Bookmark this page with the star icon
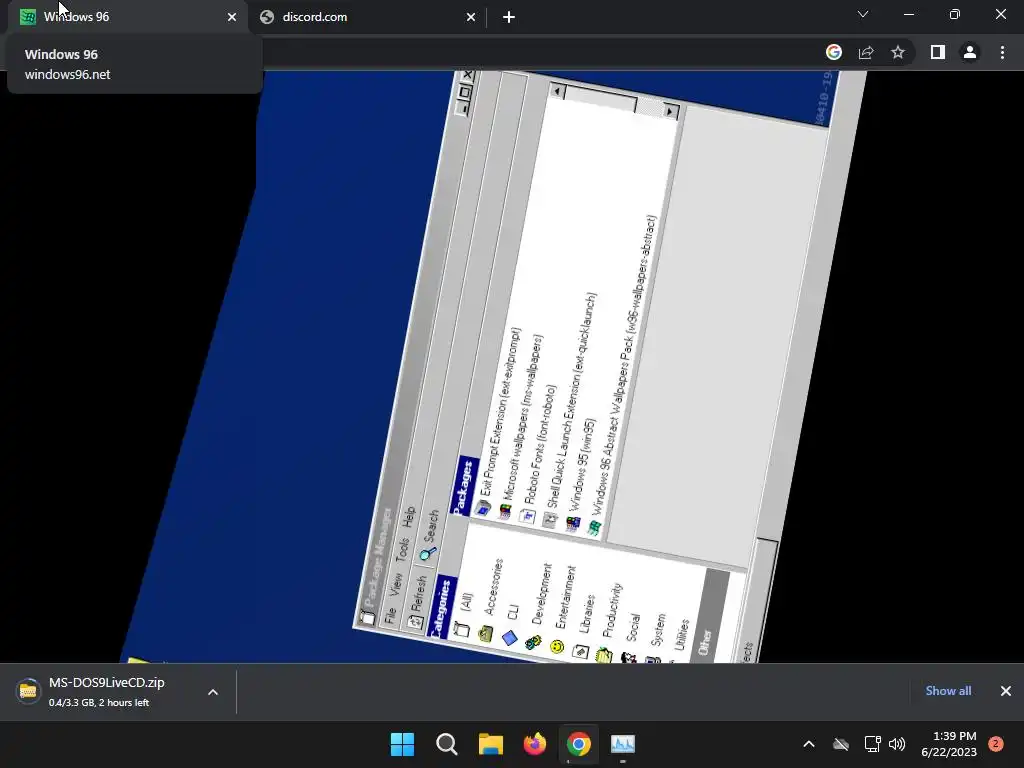The image size is (1024, 768). coord(898,52)
